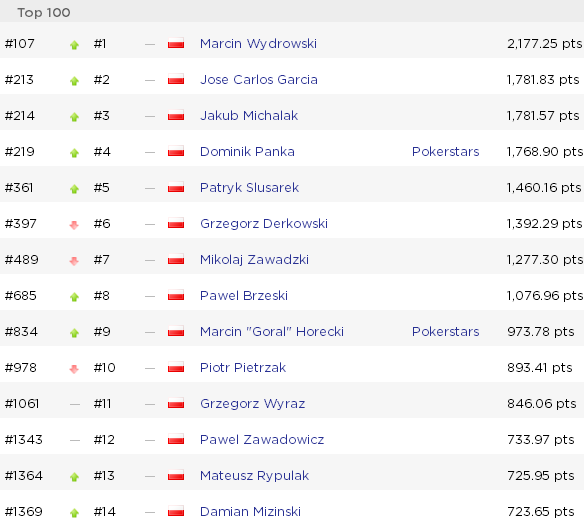This screenshot has width=584, height=523.
Task: Click green up arrow in #685 row
Action: (x=74, y=297)
